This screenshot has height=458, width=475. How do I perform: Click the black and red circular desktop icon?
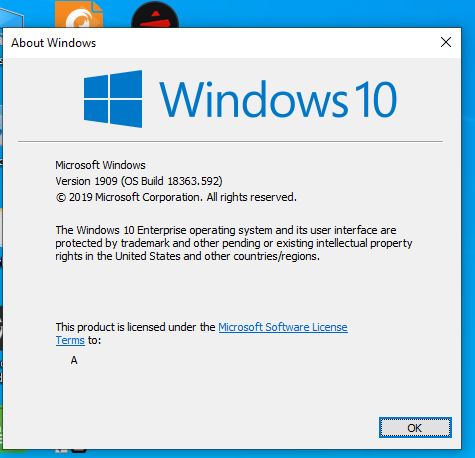tap(155, 15)
